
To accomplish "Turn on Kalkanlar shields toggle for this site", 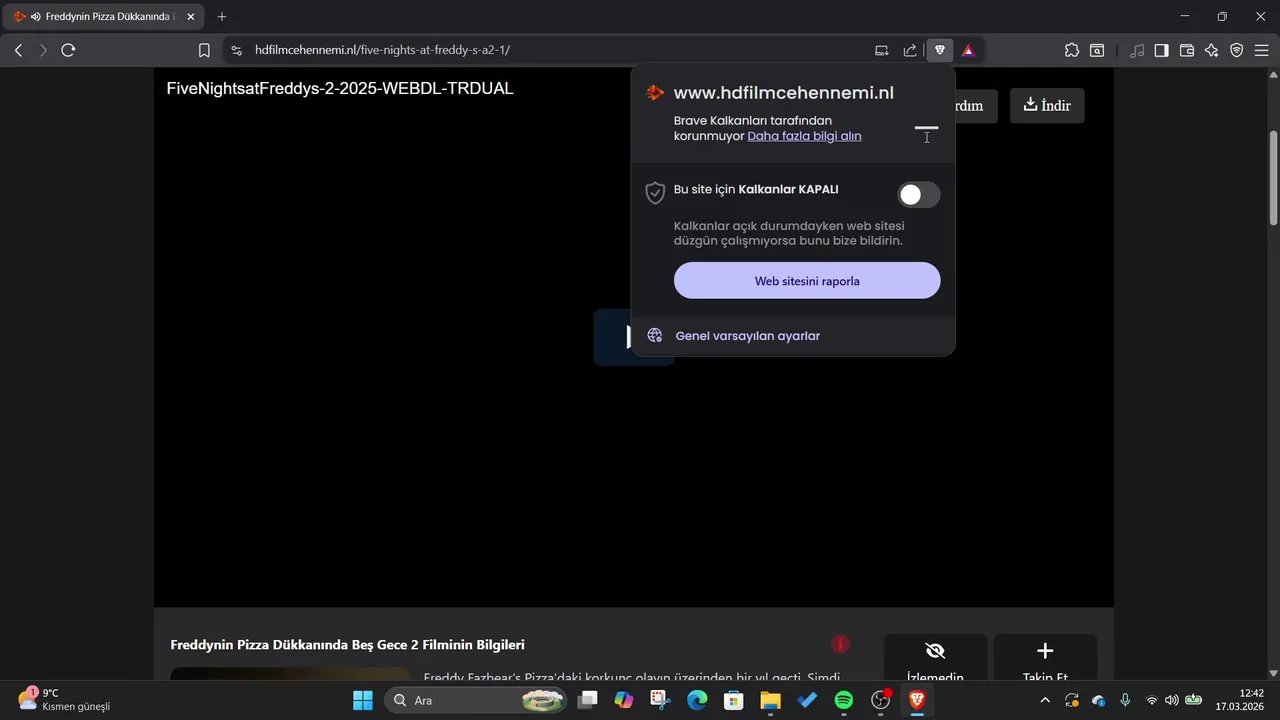I will point(918,195).
